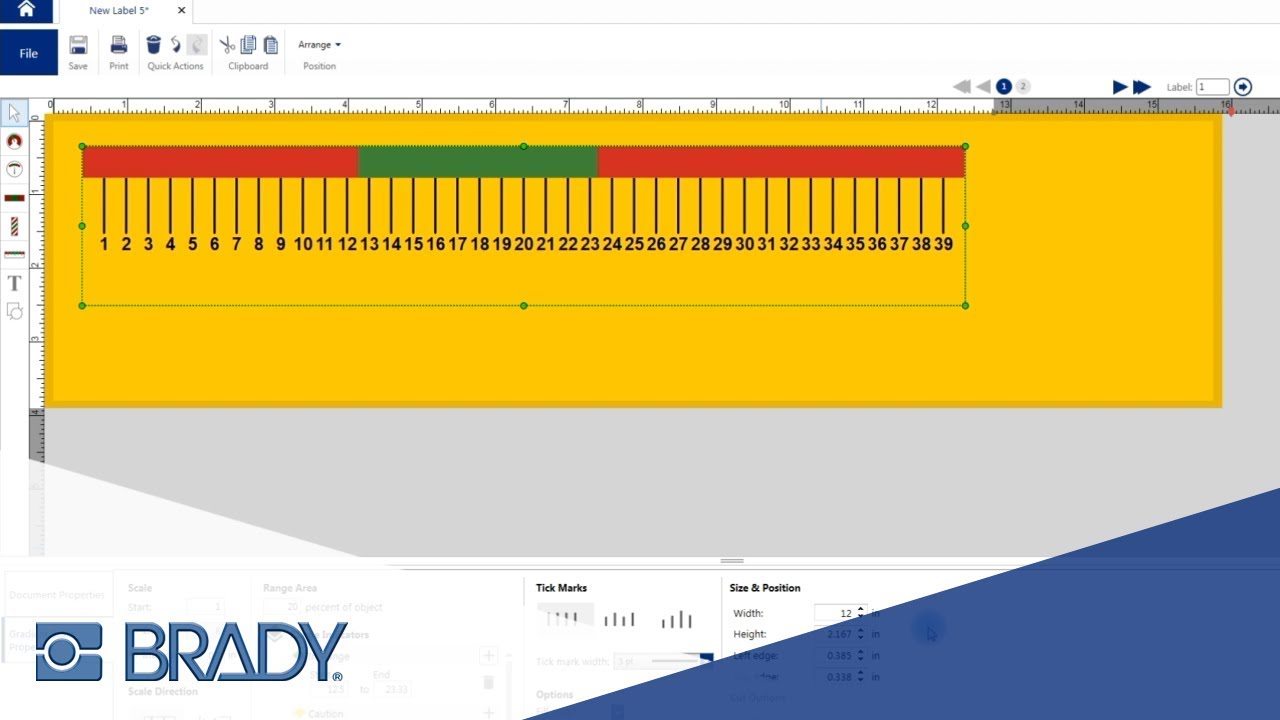The image size is (1280, 720).
Task: Cut the selection with the scissors icon
Action: 227,45
